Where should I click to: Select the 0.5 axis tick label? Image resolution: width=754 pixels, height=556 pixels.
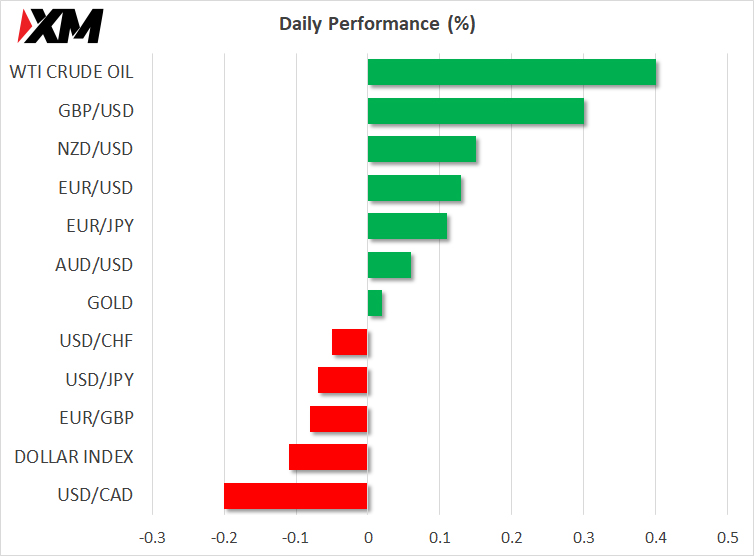728,538
